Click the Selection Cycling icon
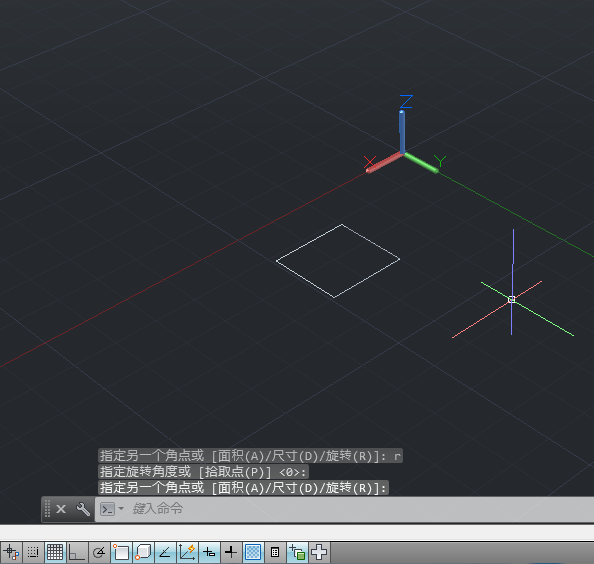The height and width of the screenshot is (564, 594). 297,552
